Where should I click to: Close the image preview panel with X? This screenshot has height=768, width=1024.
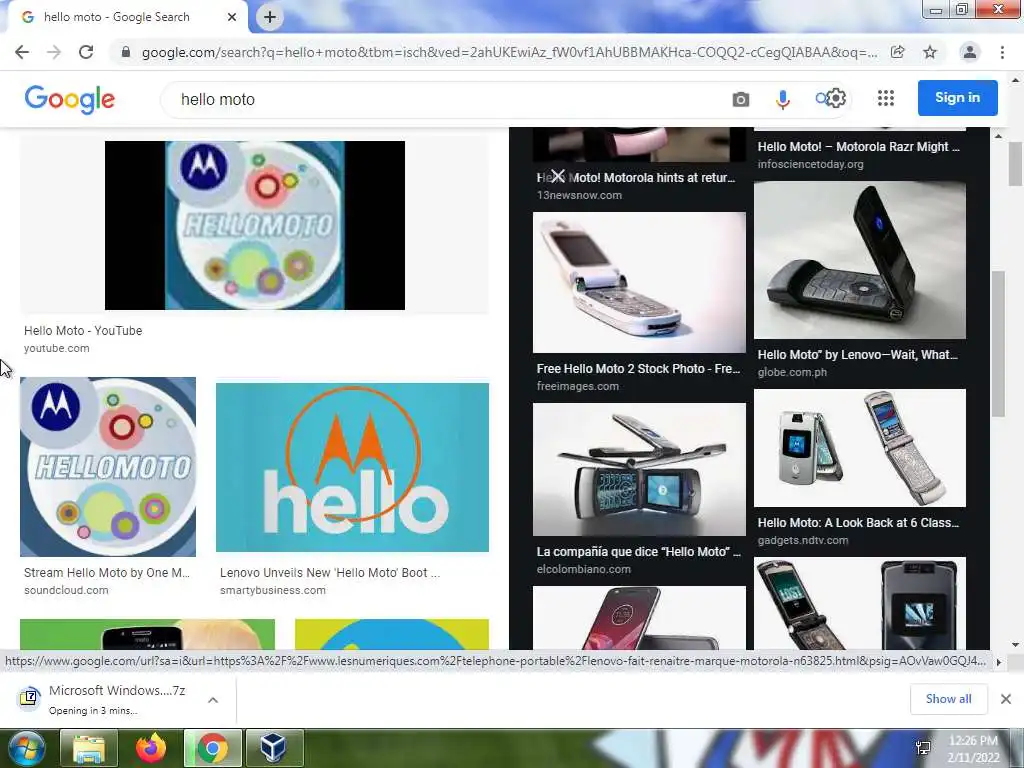coord(557,176)
